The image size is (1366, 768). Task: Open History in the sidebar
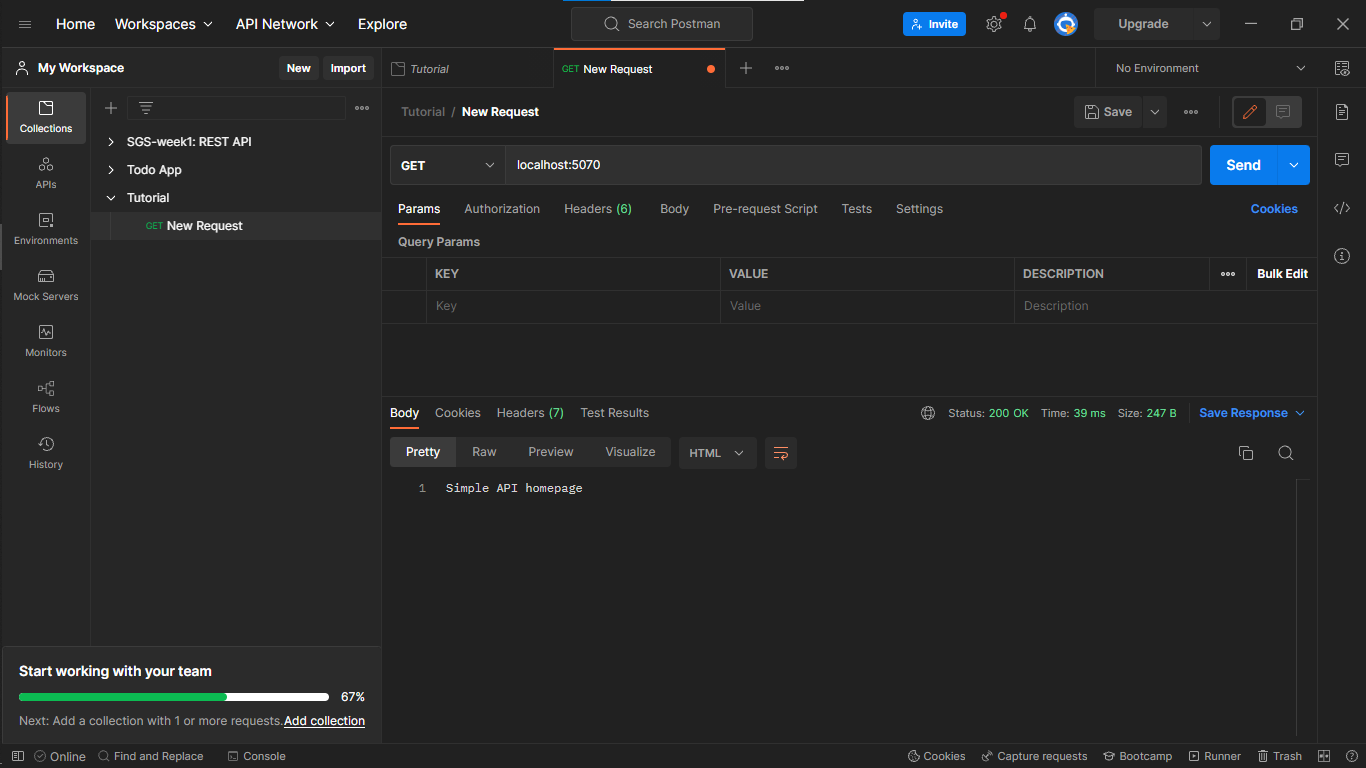(x=46, y=452)
